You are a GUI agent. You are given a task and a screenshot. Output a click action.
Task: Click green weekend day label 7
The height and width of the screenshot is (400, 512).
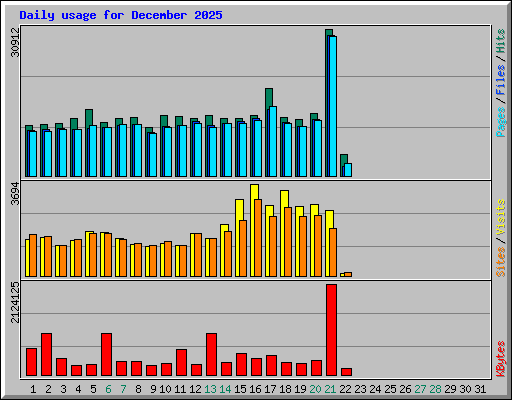(x=123, y=389)
